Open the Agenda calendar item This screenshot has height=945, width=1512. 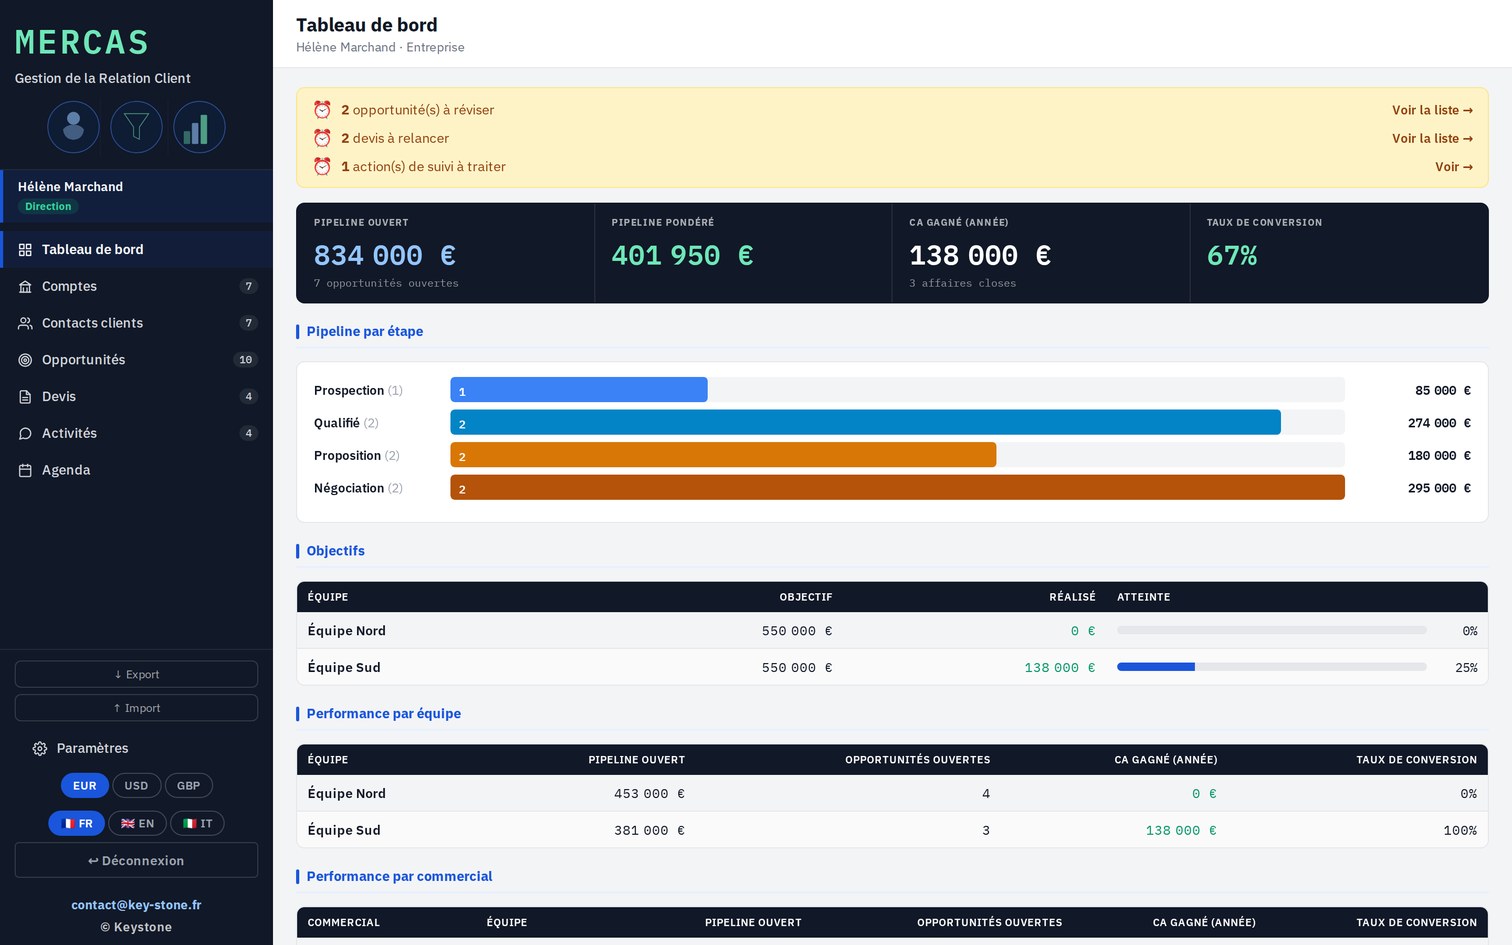(x=136, y=470)
